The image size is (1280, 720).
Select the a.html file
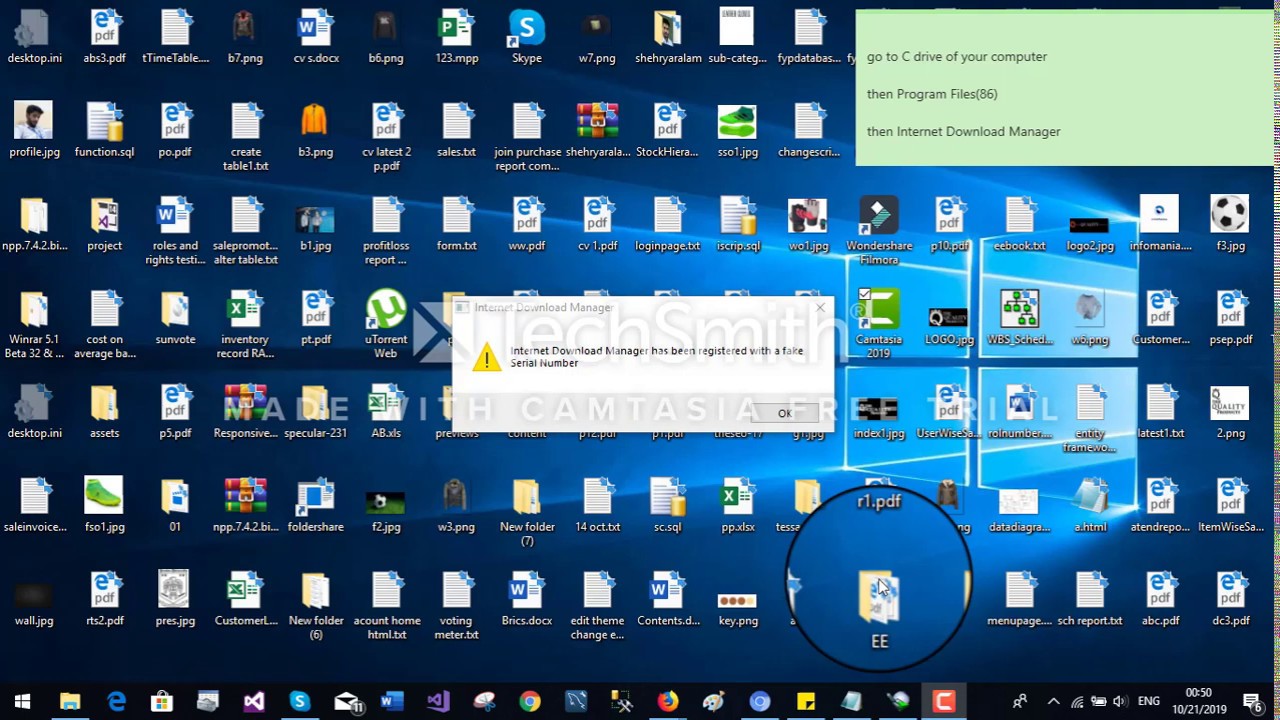[x=1090, y=505]
